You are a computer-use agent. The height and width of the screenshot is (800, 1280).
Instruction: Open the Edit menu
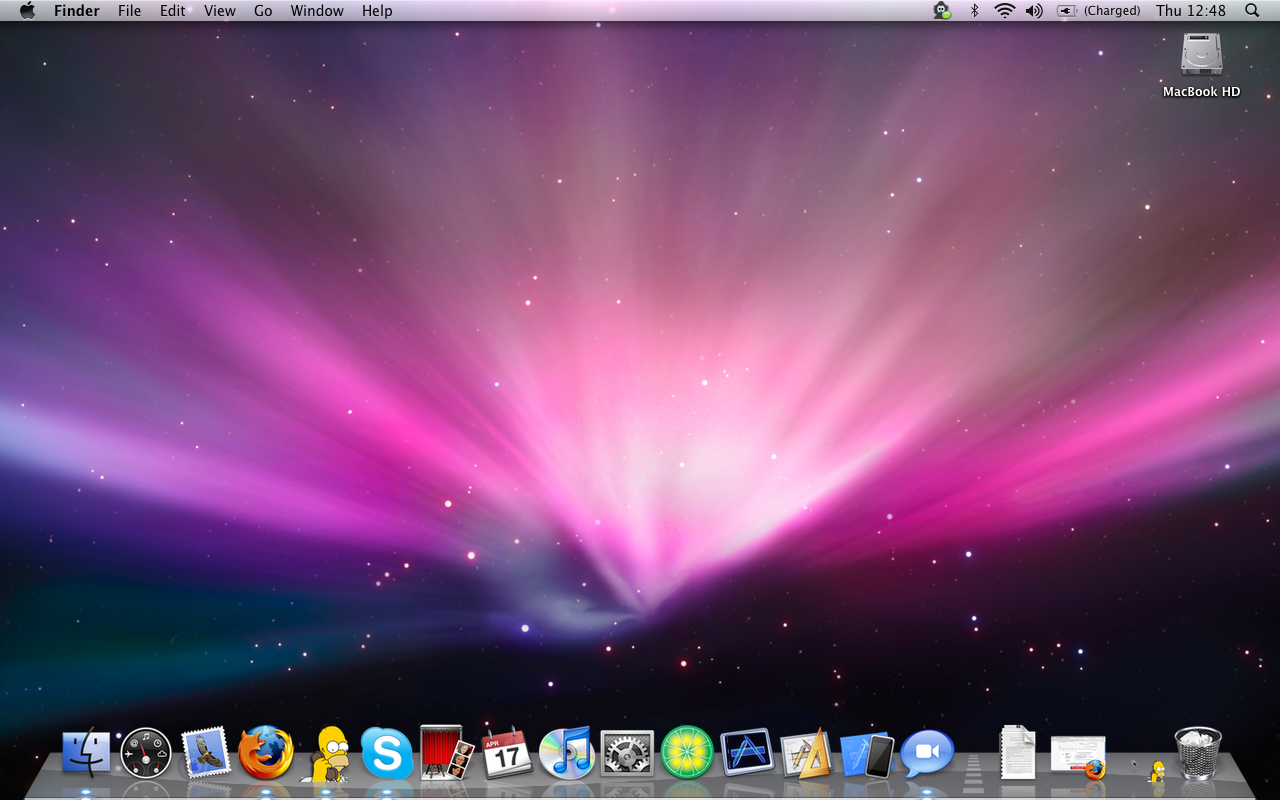173,11
